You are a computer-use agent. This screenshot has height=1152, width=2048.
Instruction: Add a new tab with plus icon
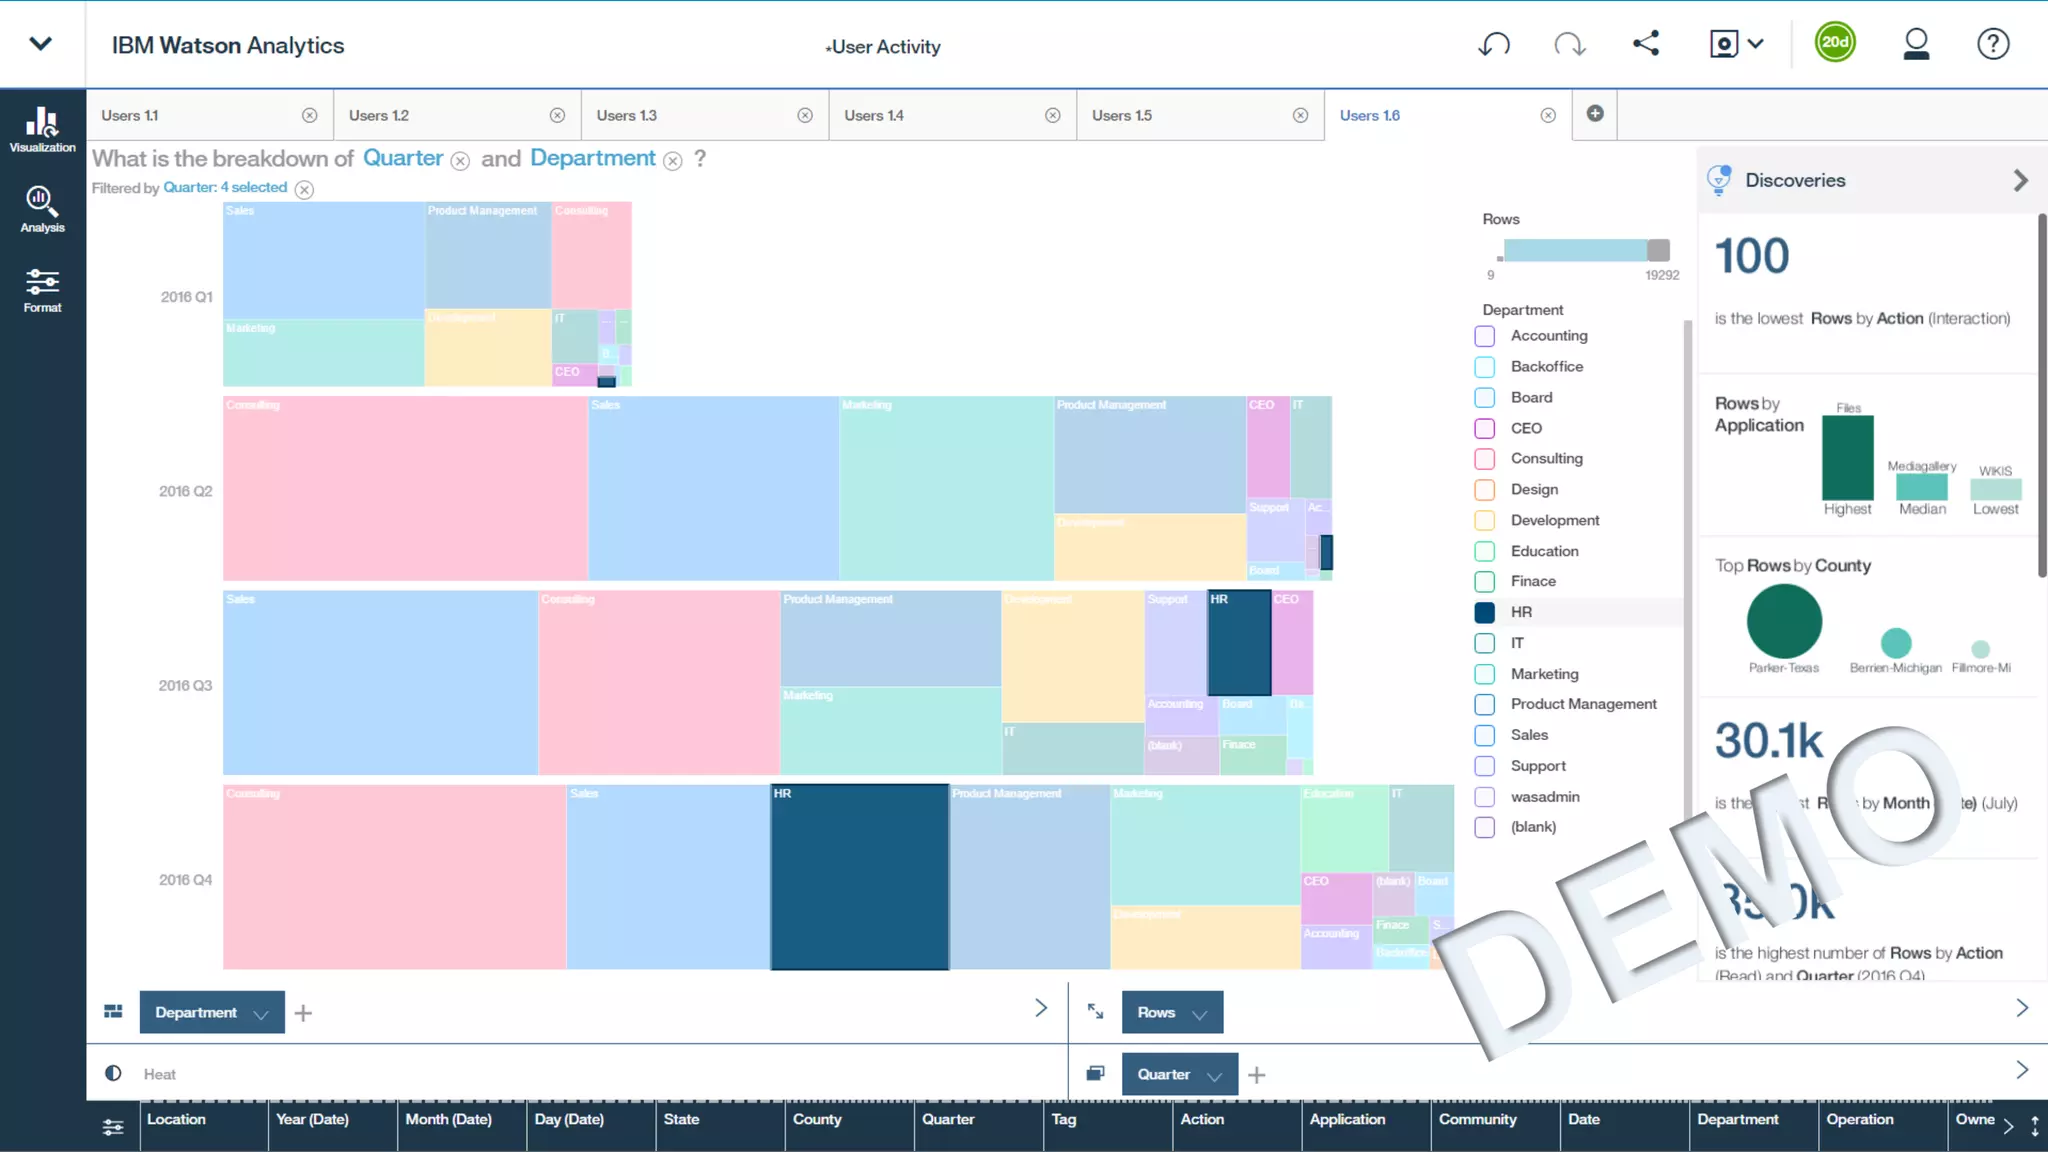click(x=1595, y=114)
